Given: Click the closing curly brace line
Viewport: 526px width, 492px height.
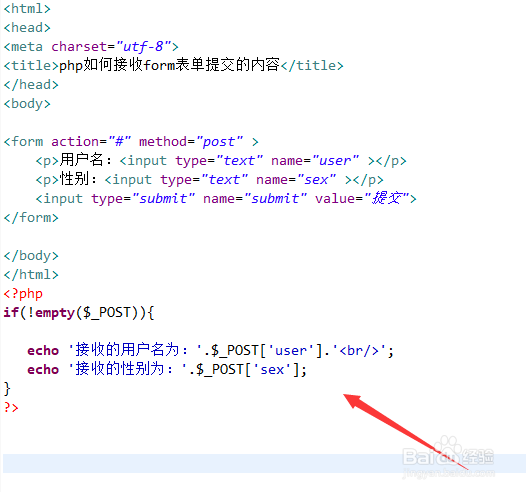Looking at the screenshot, I should tap(7, 389).
